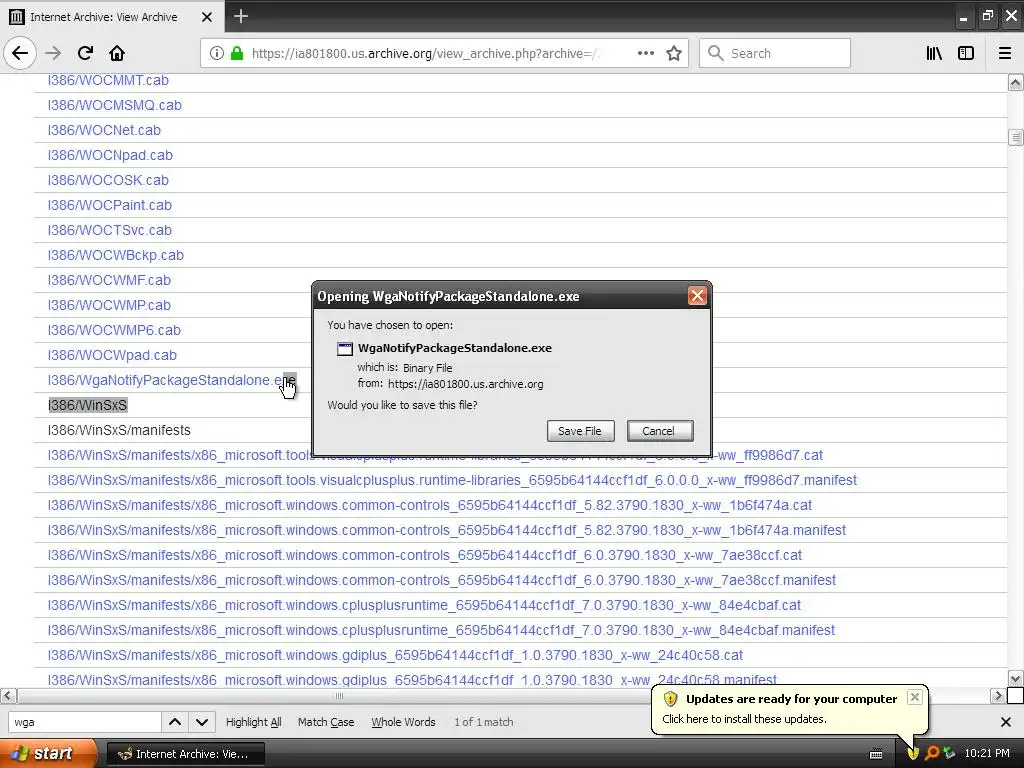Viewport: 1024px width, 768px height.
Task: Open common-controls 6.0.3790.1830 7ae38ccf.cat link
Action: tap(424, 555)
